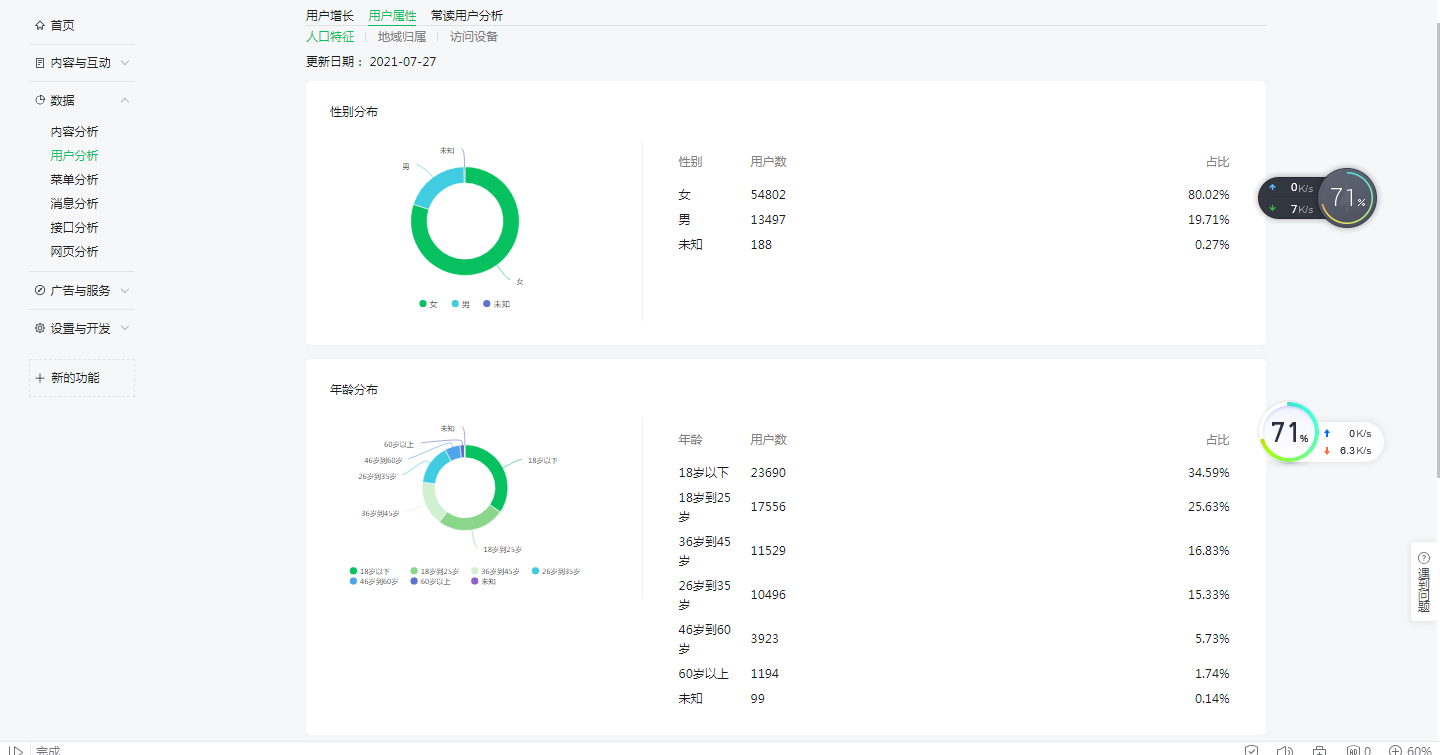
Task: Click the 性别分布 section heading
Action: coord(354,112)
